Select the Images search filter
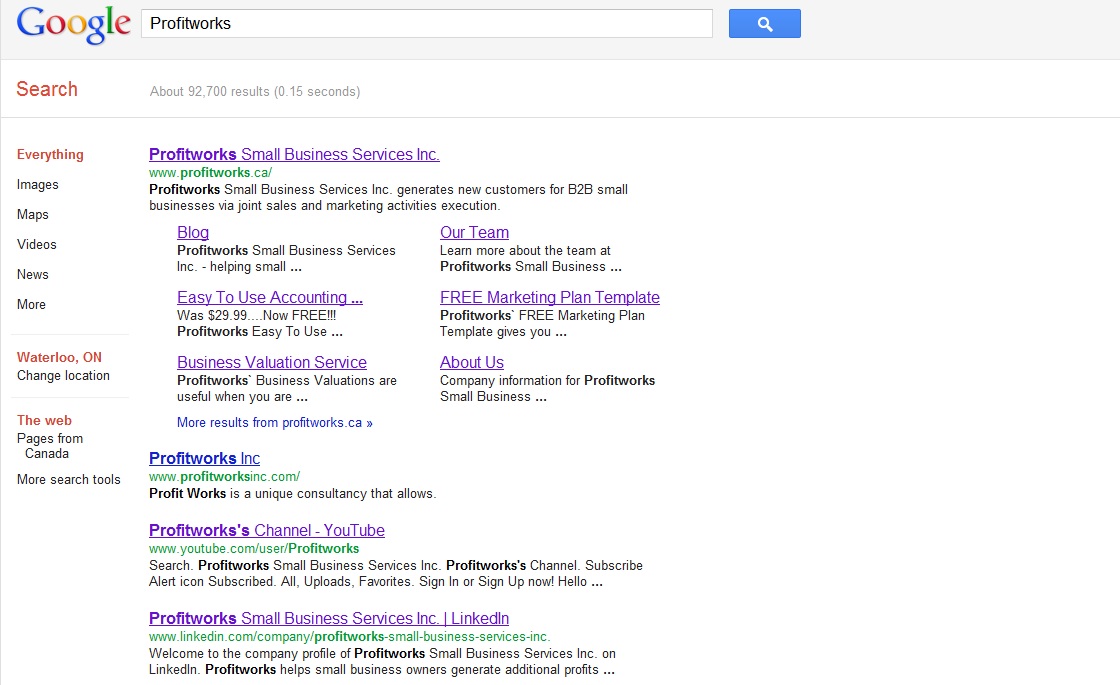 (37, 184)
